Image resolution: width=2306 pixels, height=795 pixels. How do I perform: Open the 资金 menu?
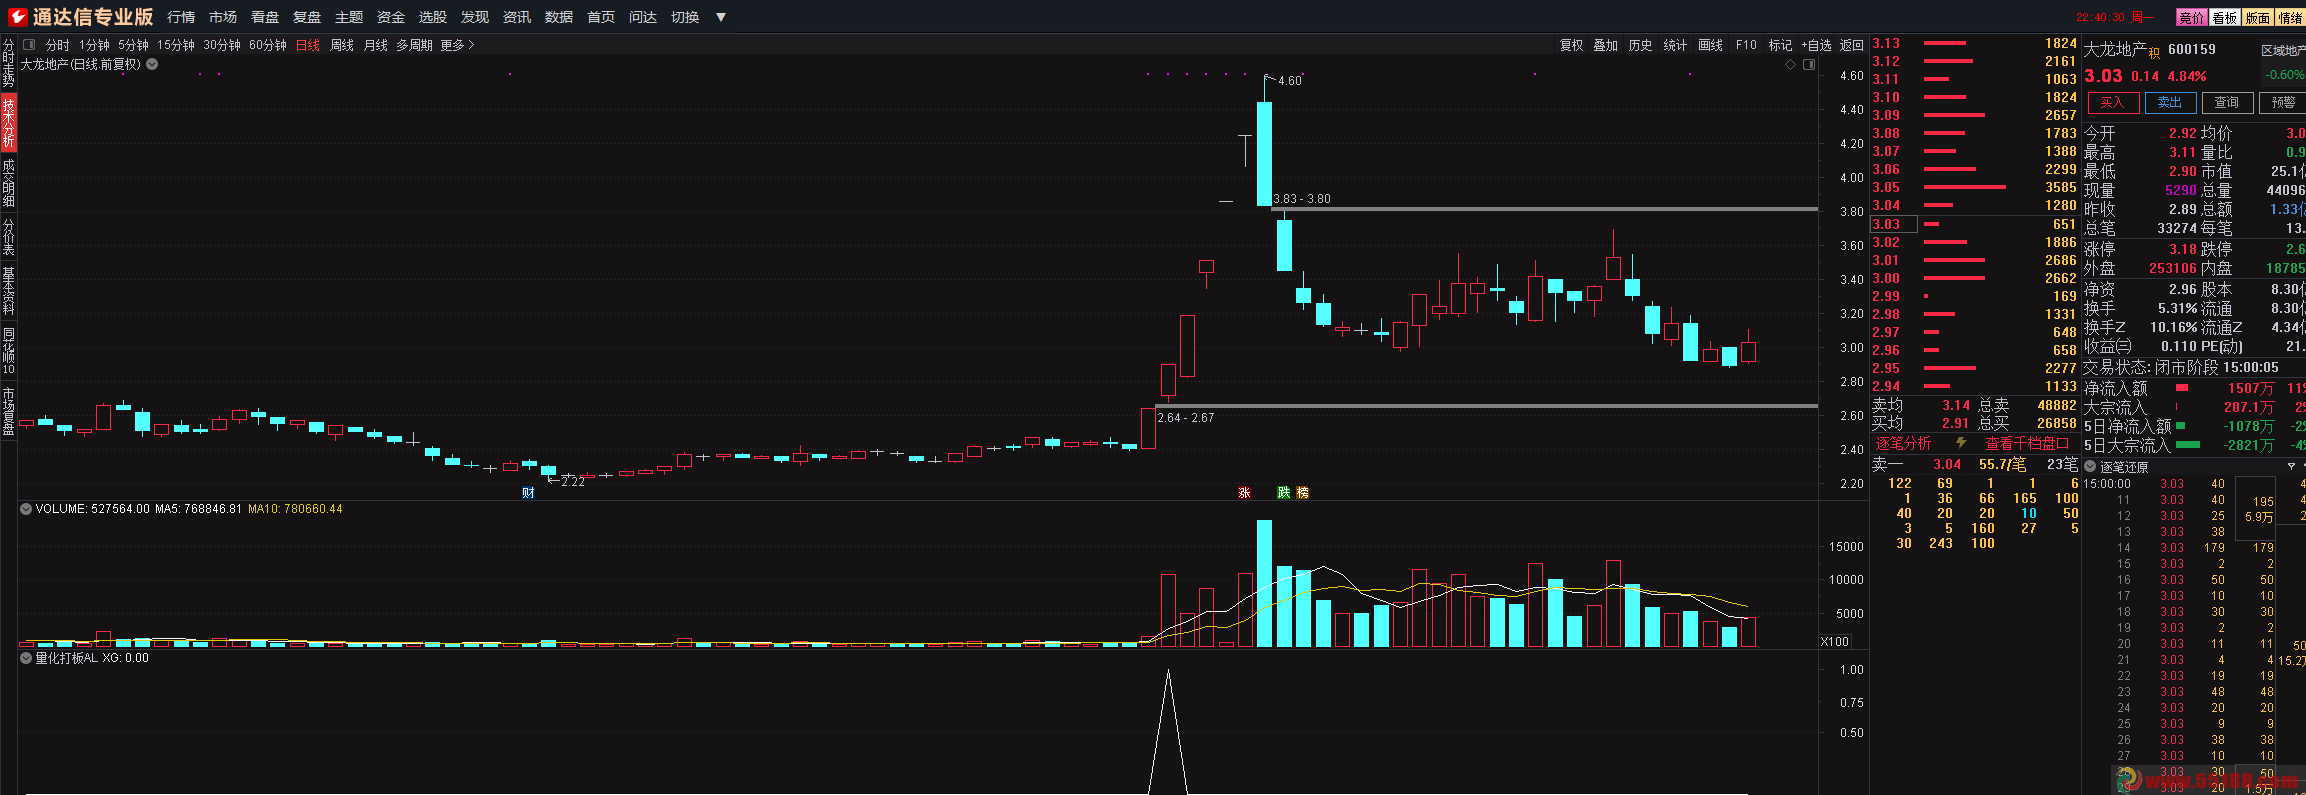click(391, 17)
